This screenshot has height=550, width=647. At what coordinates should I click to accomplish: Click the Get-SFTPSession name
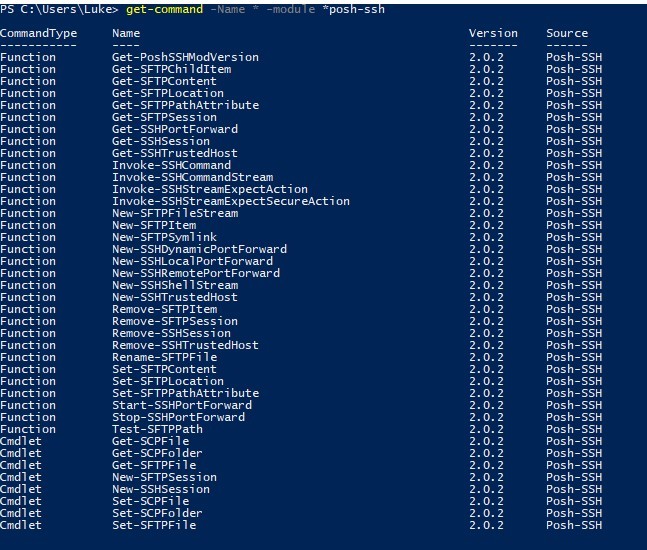(x=164, y=117)
